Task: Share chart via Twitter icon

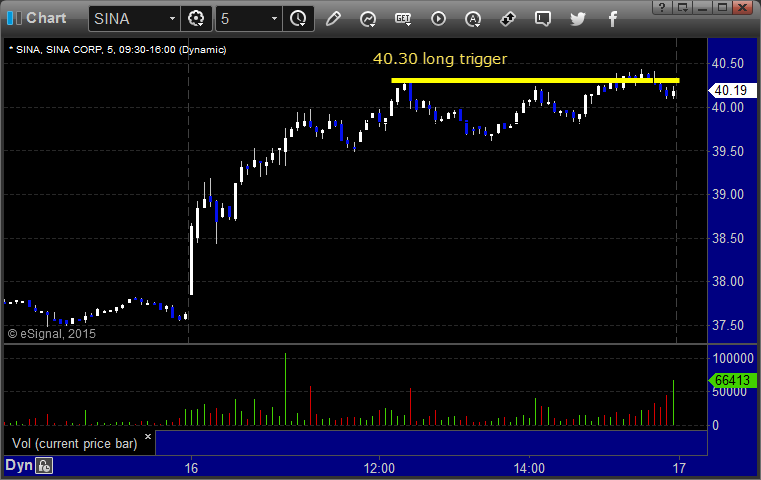Action: [x=578, y=19]
